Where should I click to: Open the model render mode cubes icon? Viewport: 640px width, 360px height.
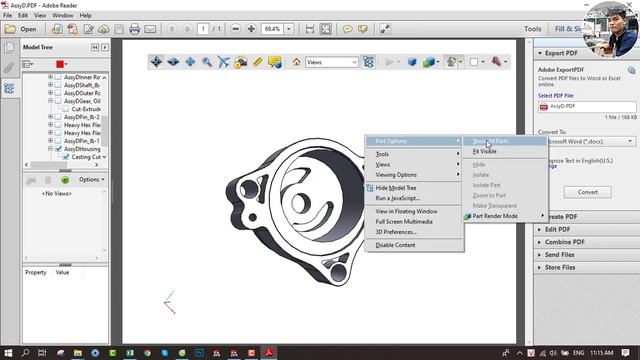429,62
